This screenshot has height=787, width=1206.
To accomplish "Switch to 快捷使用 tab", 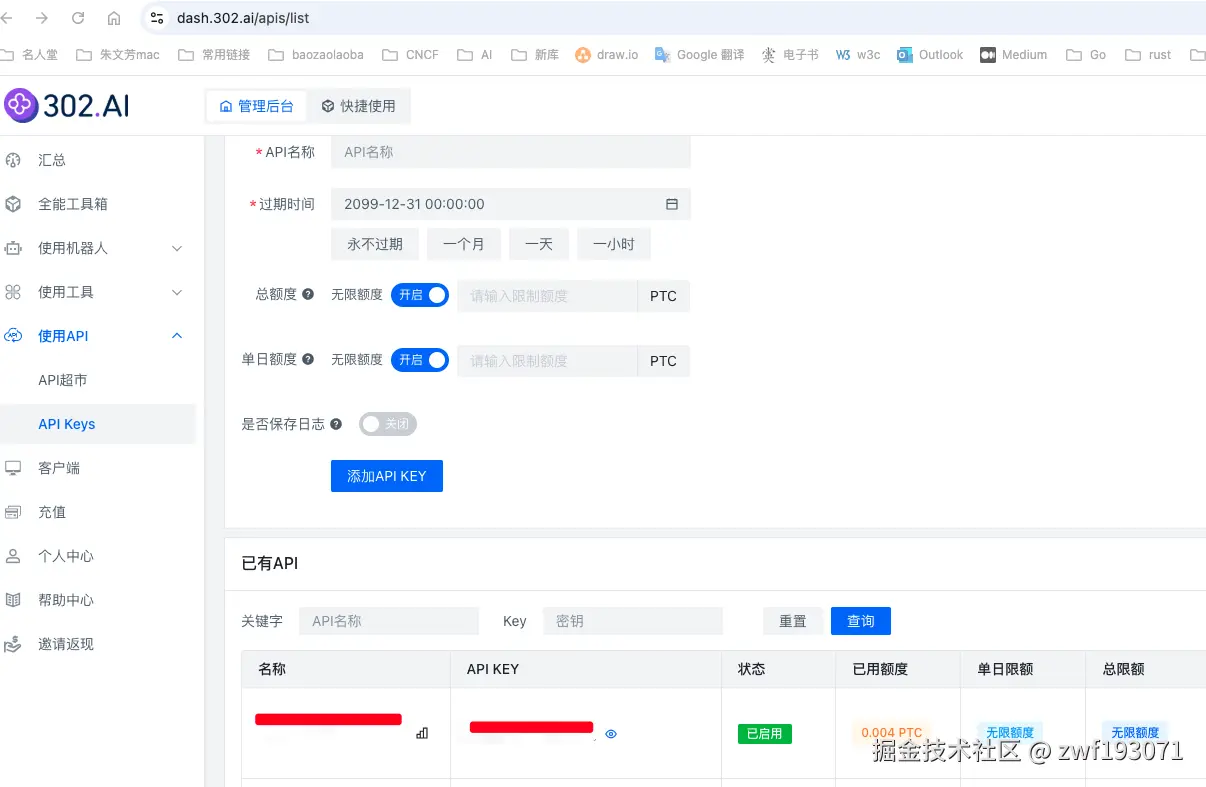I will (x=358, y=106).
